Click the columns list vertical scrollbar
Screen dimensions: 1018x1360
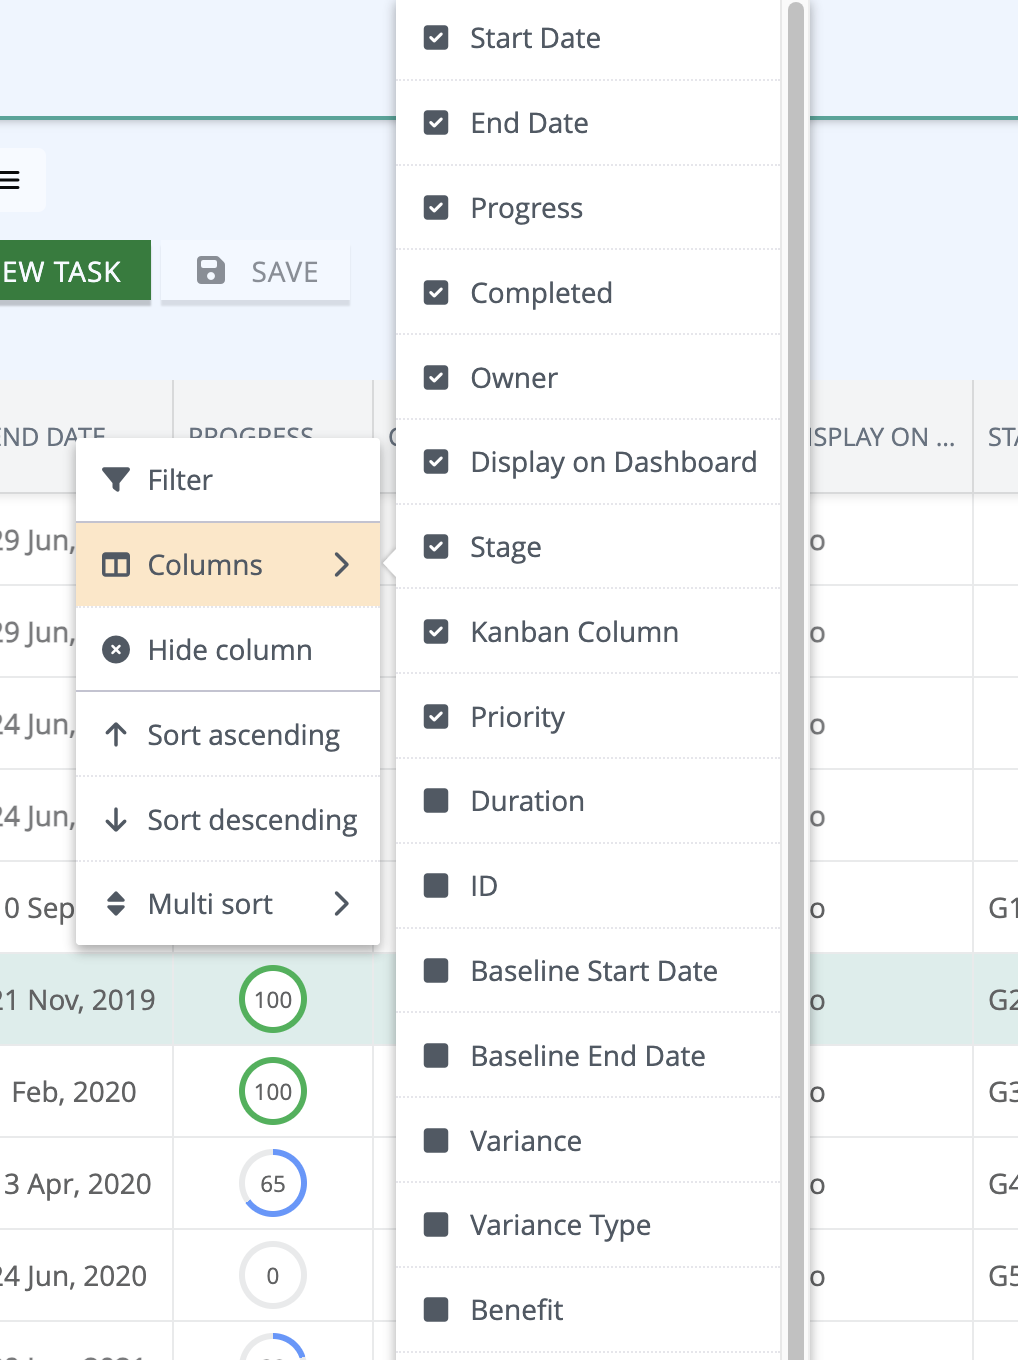[x=796, y=680]
